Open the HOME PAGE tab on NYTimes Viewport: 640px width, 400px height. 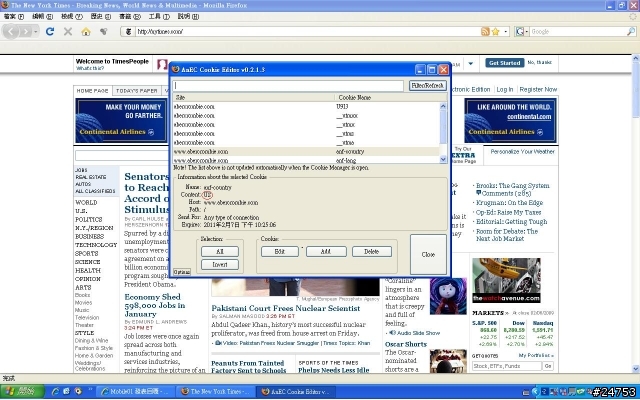tap(92, 91)
